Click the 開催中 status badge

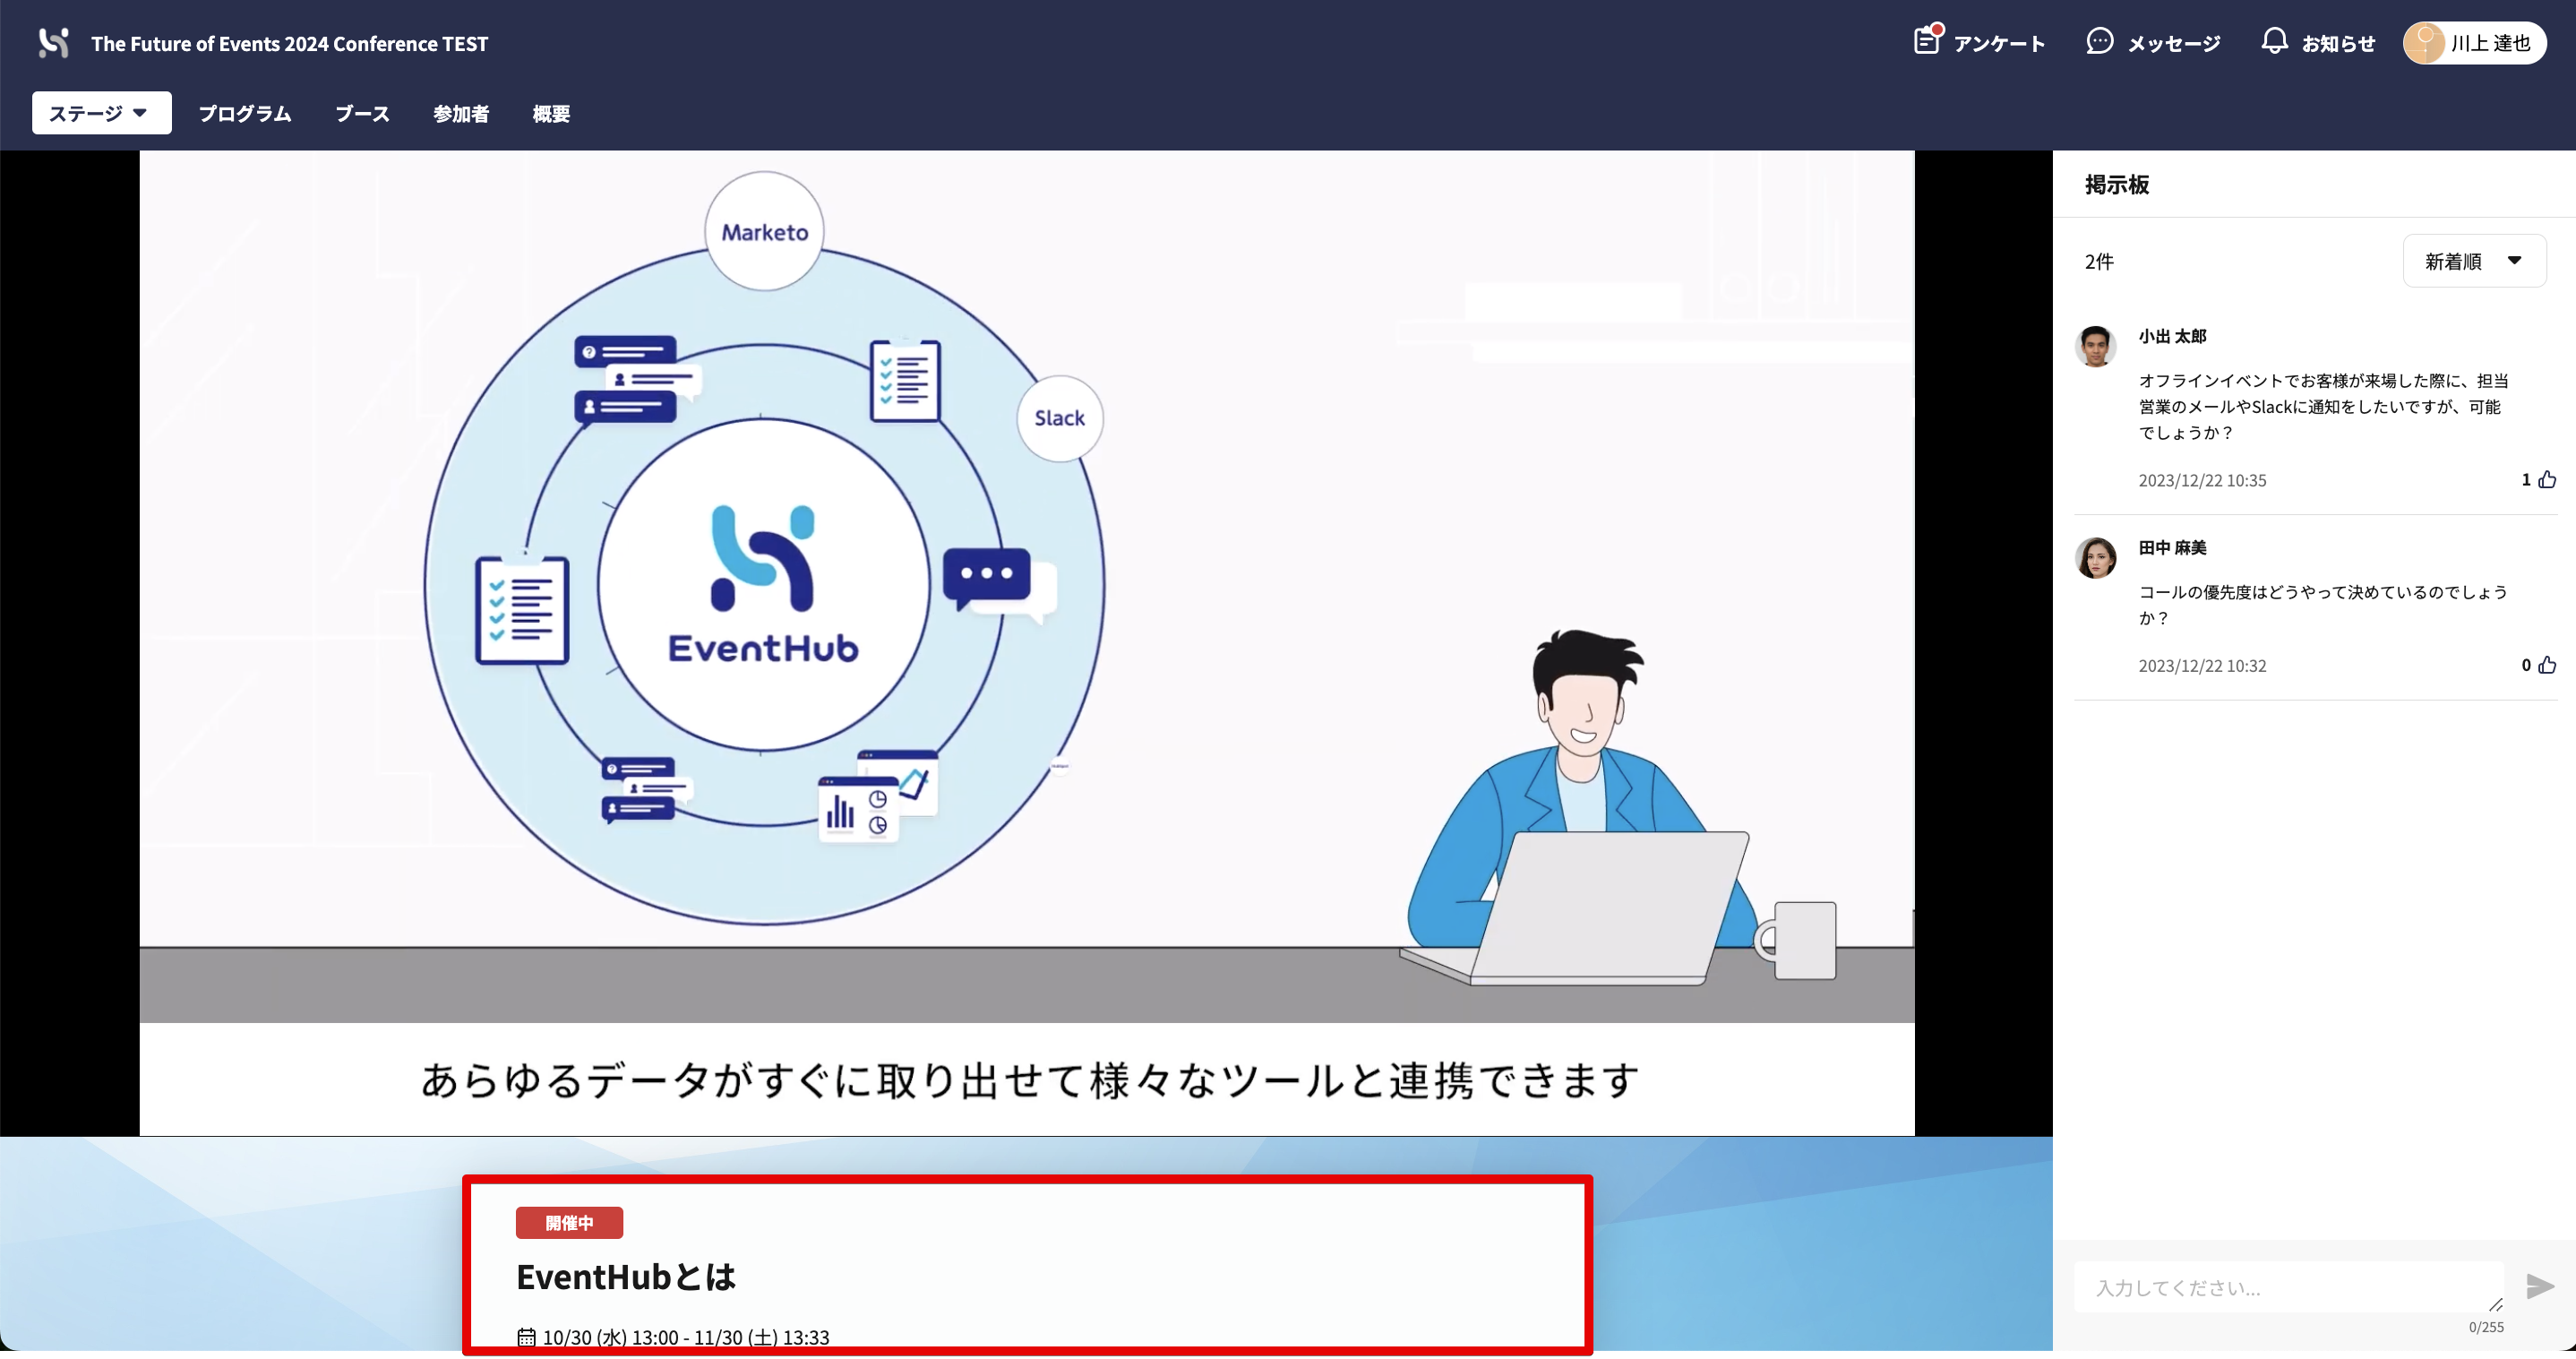[569, 1223]
